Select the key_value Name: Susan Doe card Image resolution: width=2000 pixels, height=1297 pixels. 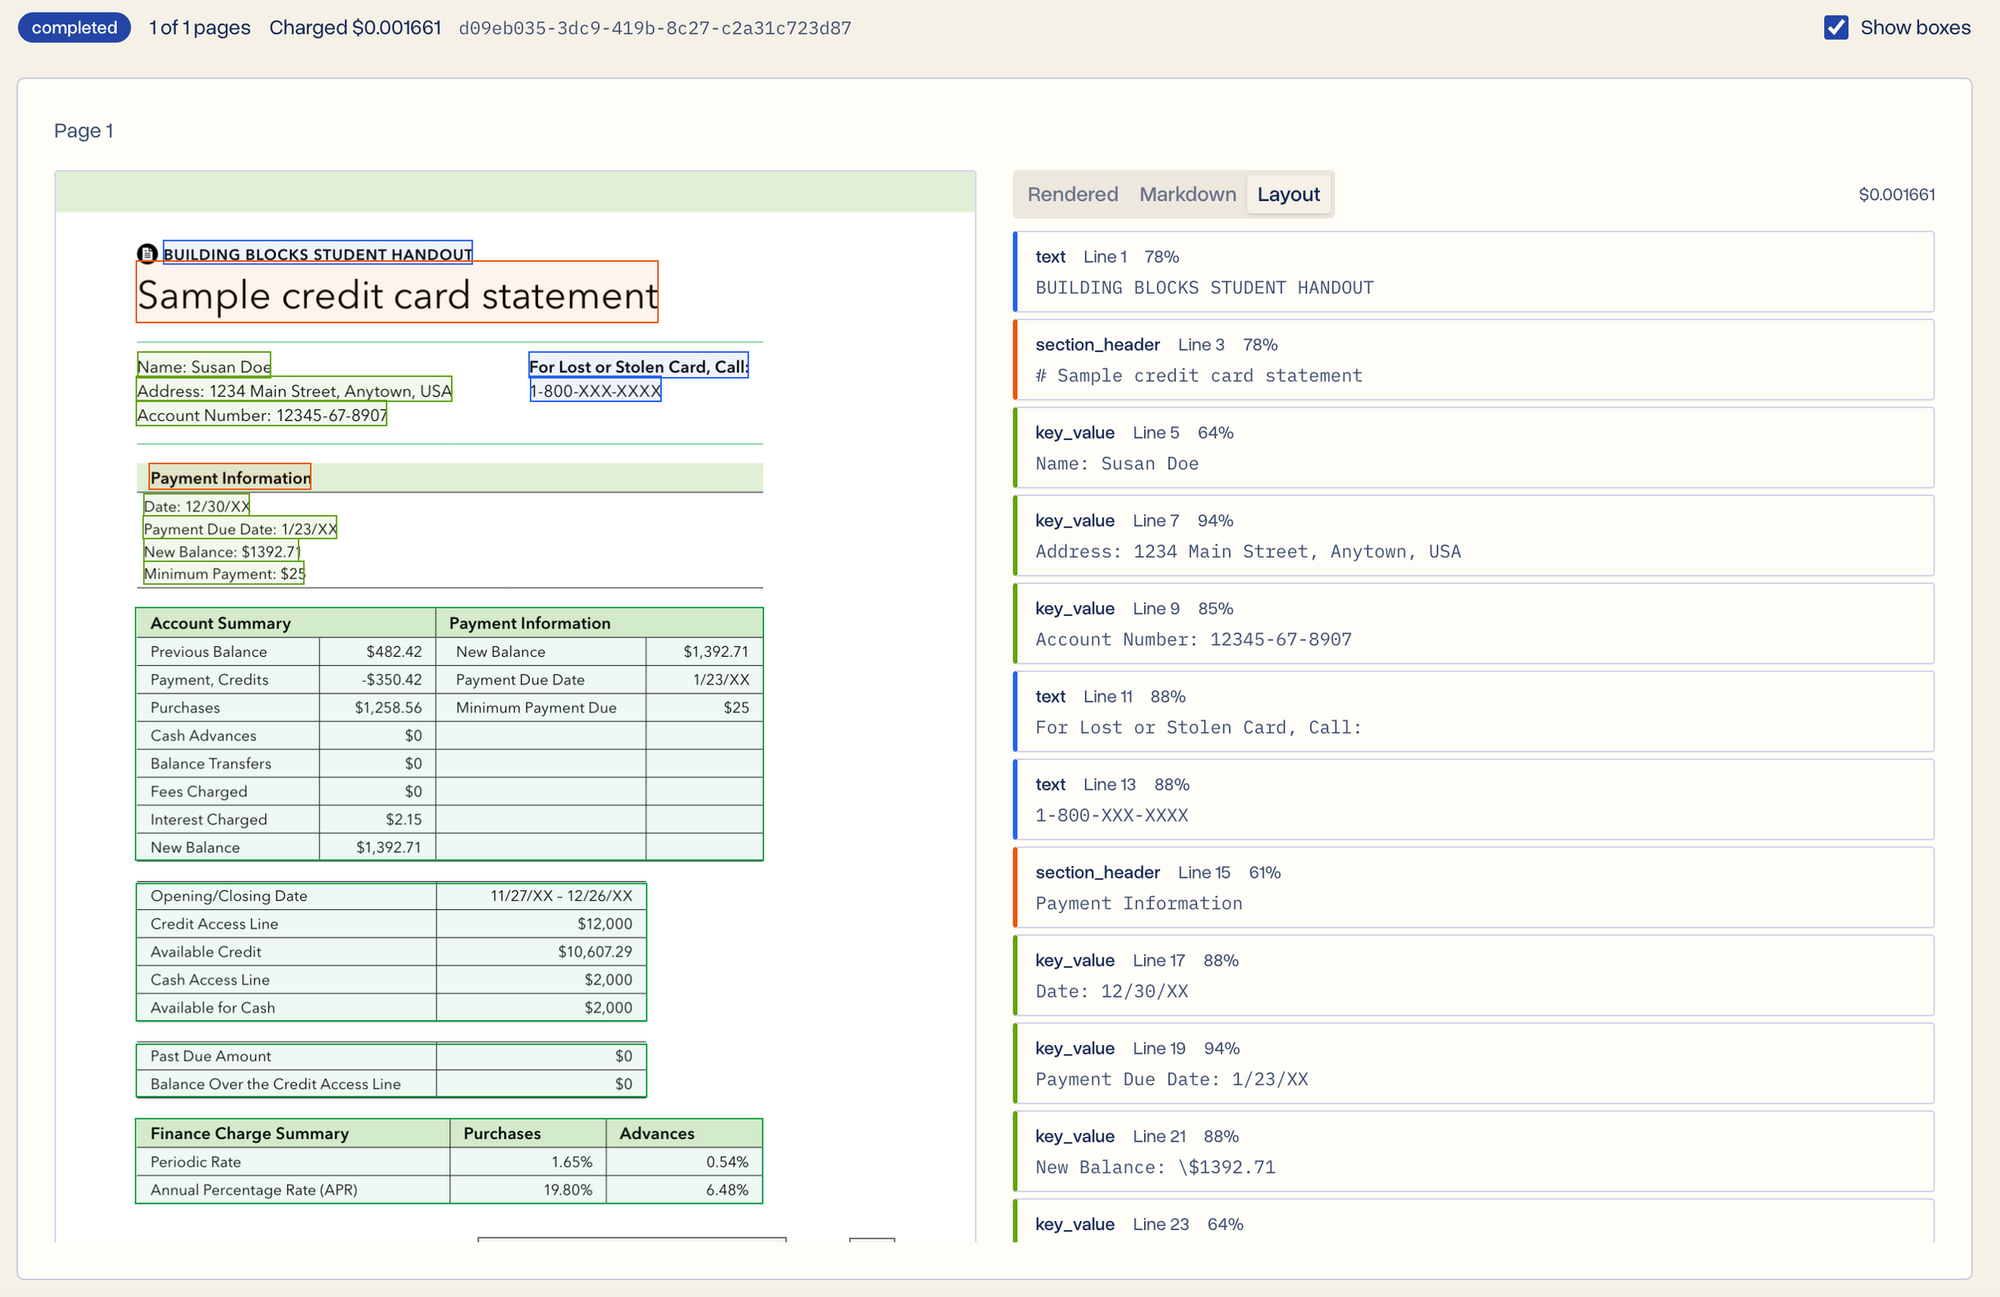(x=1474, y=448)
